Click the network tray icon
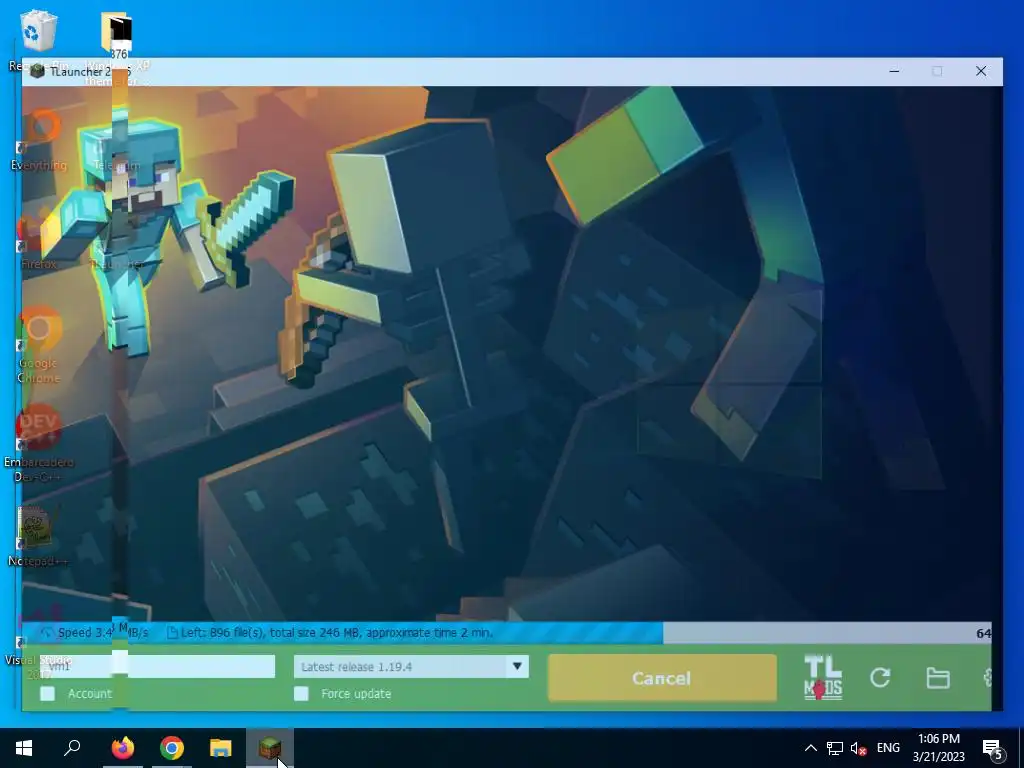Image resolution: width=1024 pixels, height=768 pixels. tap(835, 748)
